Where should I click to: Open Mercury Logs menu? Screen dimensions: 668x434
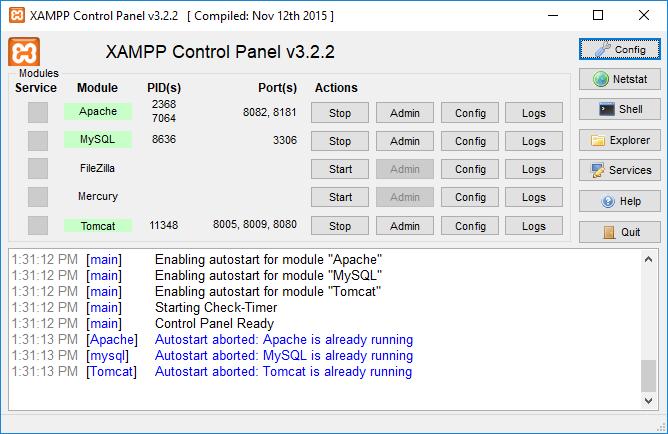click(x=534, y=197)
